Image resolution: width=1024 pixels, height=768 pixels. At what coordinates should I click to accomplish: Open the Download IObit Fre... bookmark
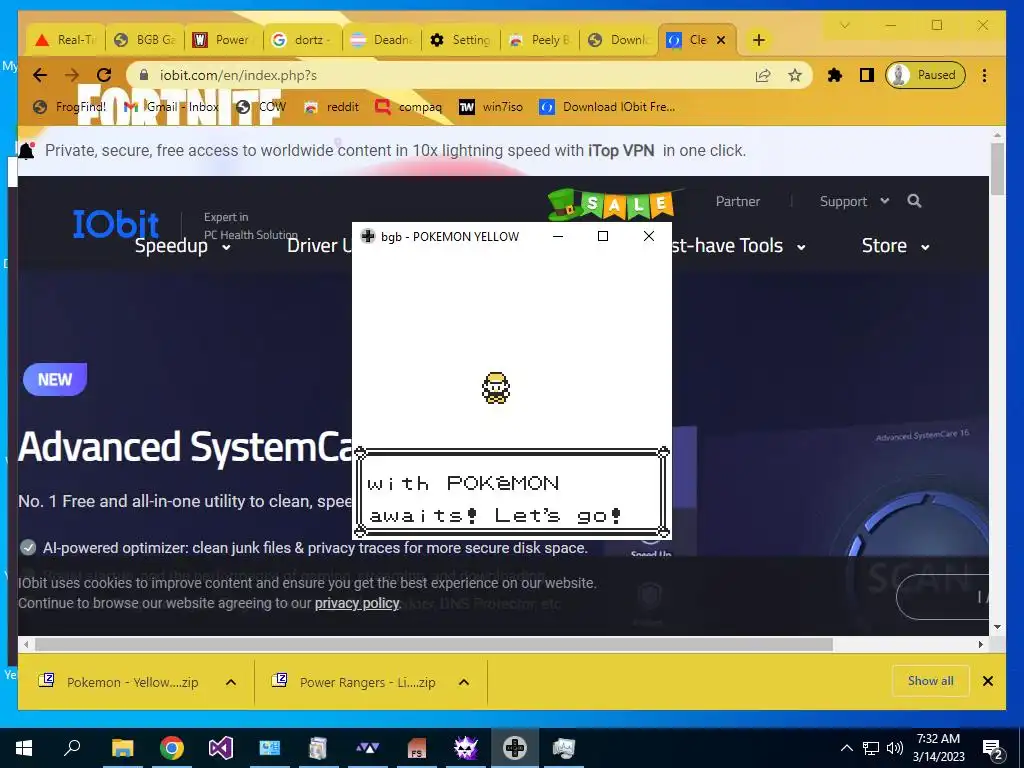[607, 107]
